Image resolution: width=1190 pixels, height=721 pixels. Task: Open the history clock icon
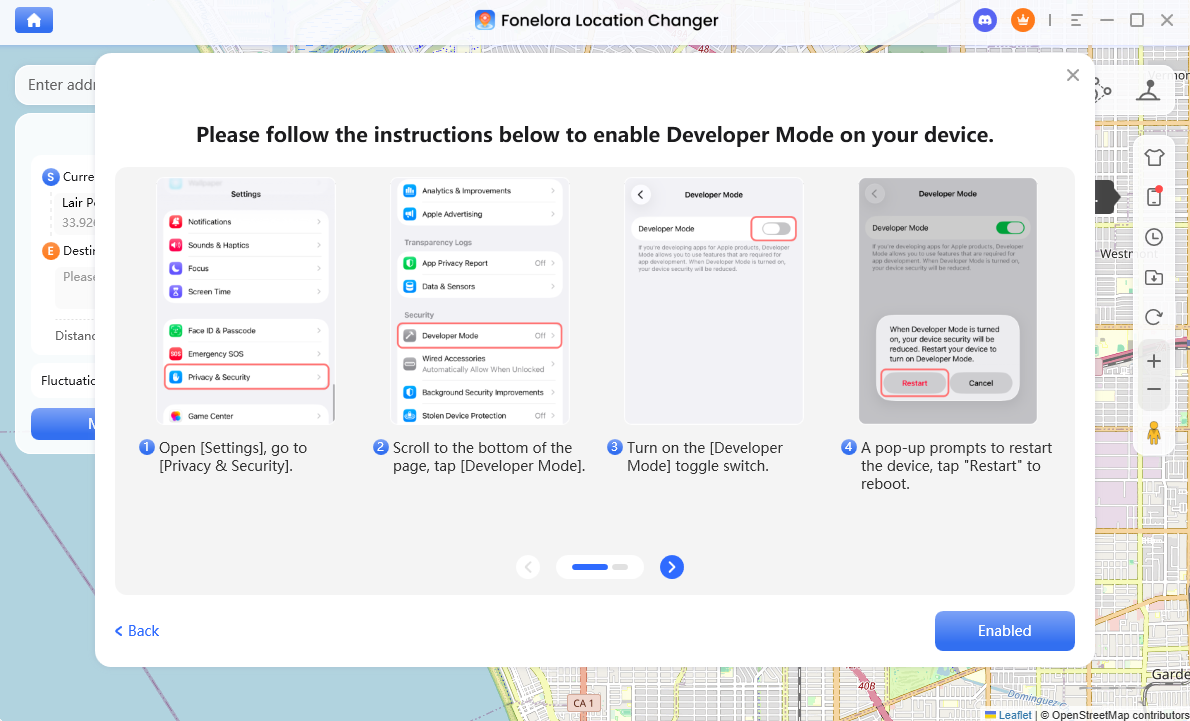[x=1154, y=237]
